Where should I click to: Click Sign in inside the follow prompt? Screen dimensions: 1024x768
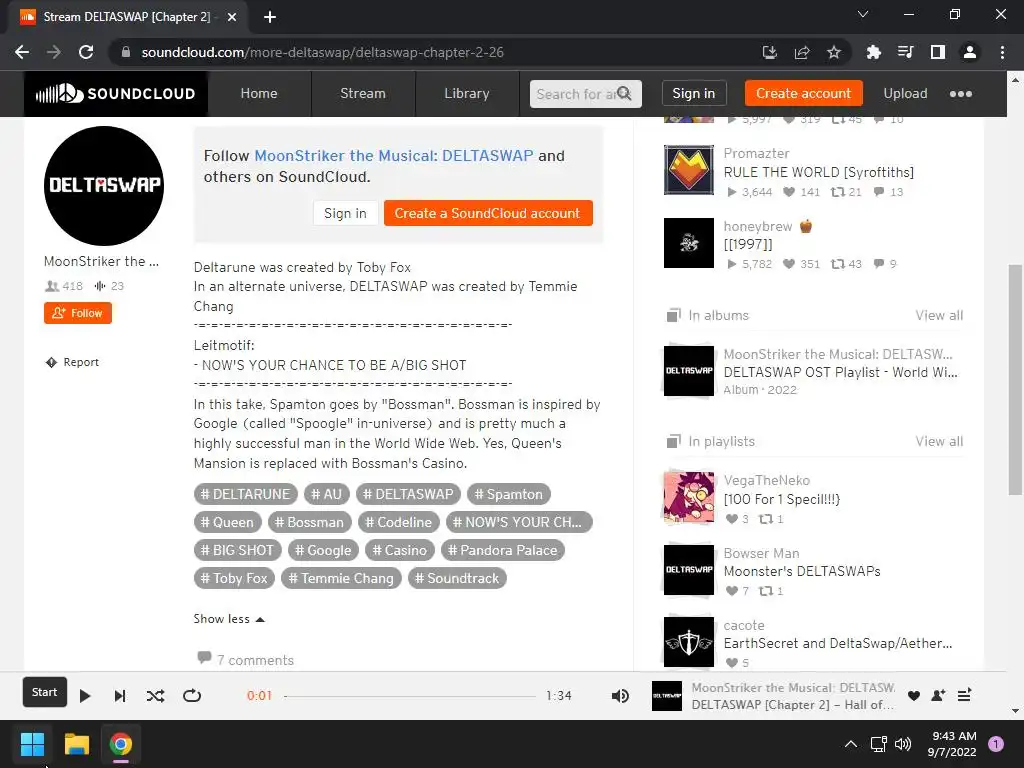click(345, 213)
